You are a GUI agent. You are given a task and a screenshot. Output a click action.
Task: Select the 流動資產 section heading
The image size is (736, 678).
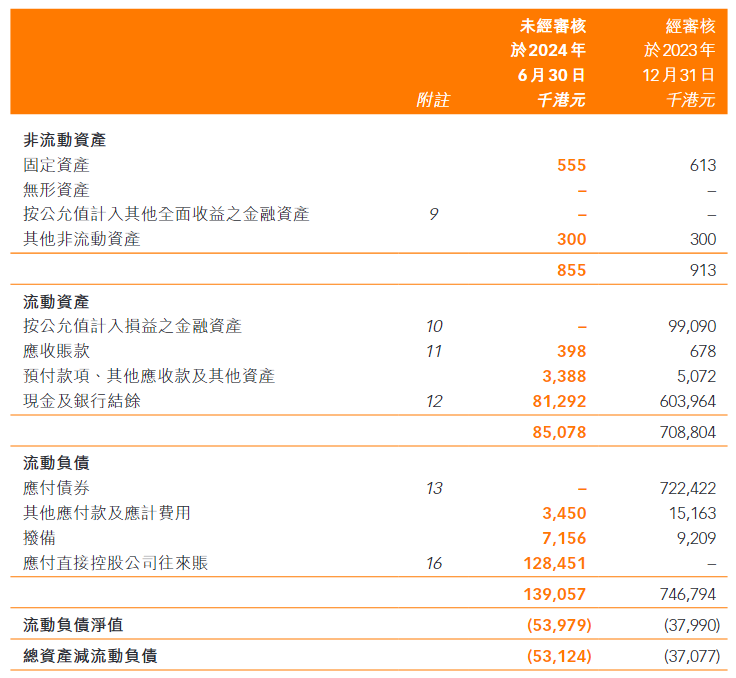pyautogui.click(x=56, y=301)
